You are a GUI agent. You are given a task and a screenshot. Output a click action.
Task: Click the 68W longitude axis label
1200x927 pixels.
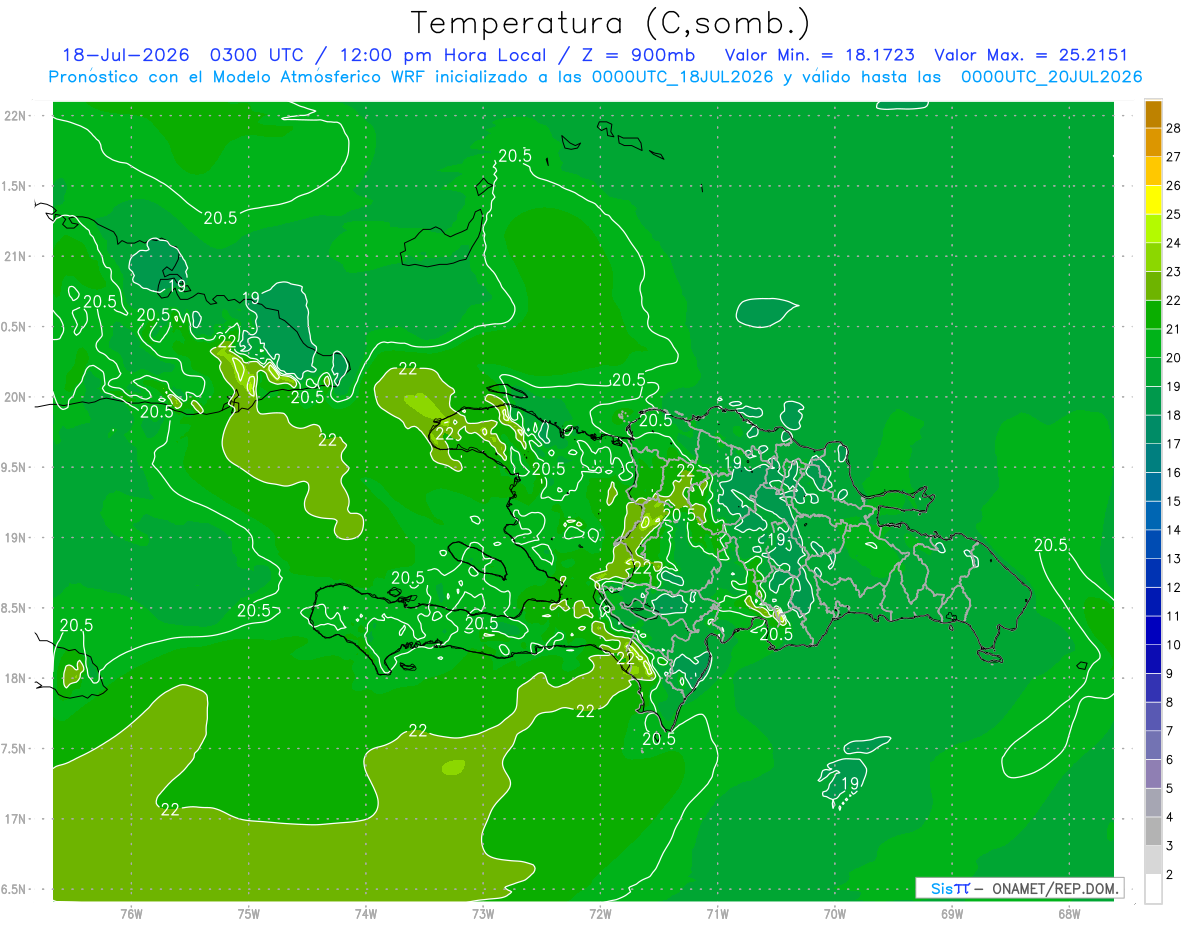pos(1069,913)
